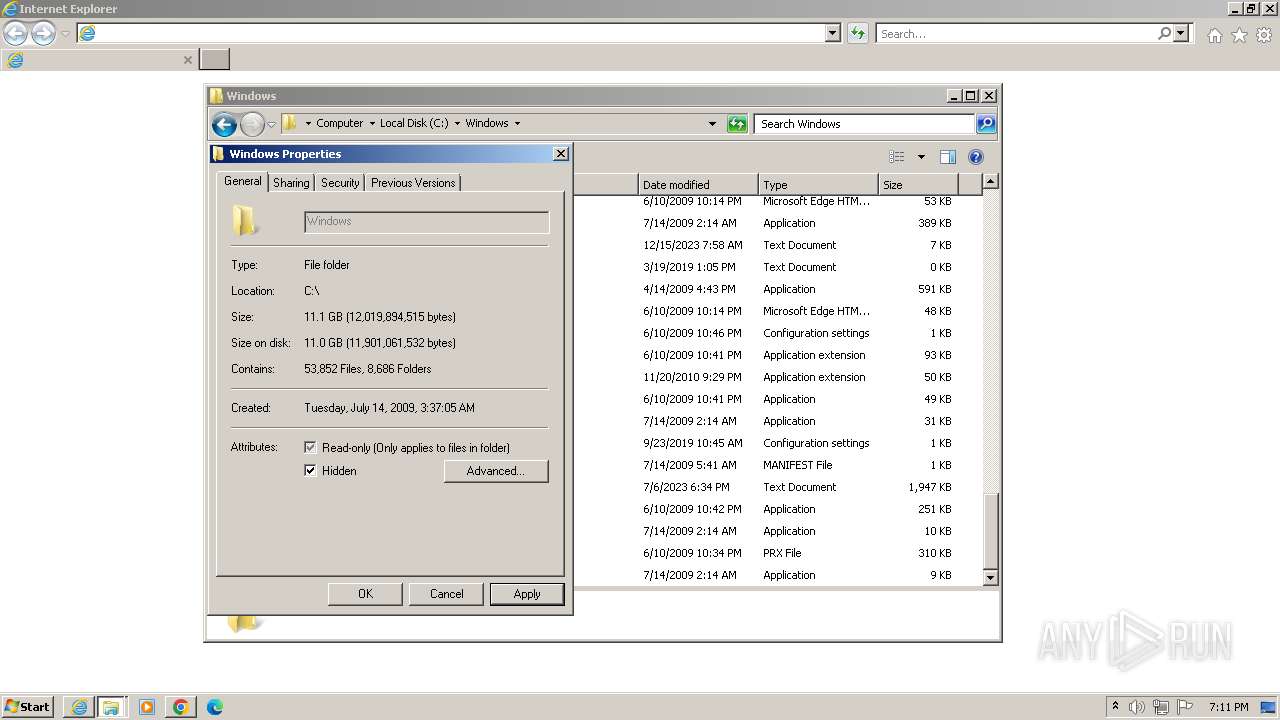Close the Windows Properties dialog
The width and height of the screenshot is (1280, 720).
point(561,154)
